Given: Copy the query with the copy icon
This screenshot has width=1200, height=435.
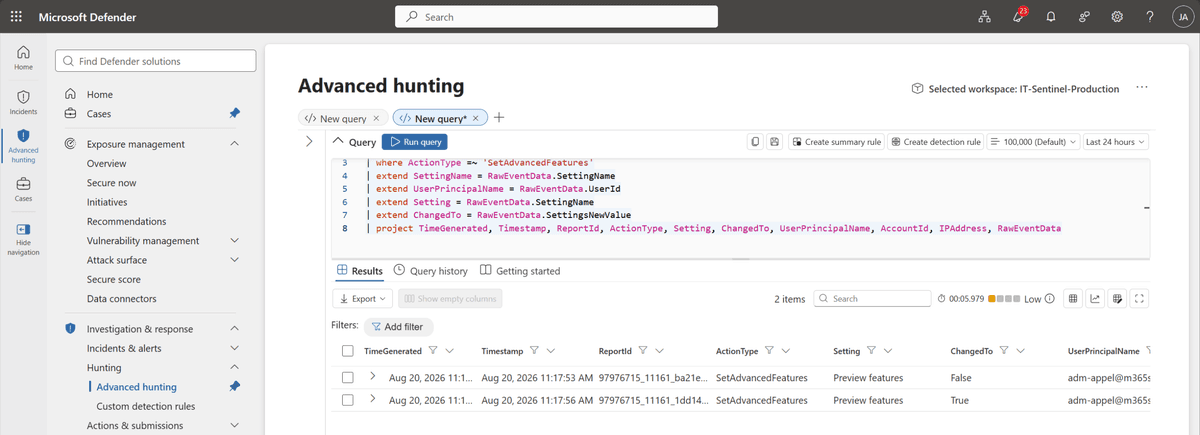Looking at the screenshot, I should click(x=755, y=142).
